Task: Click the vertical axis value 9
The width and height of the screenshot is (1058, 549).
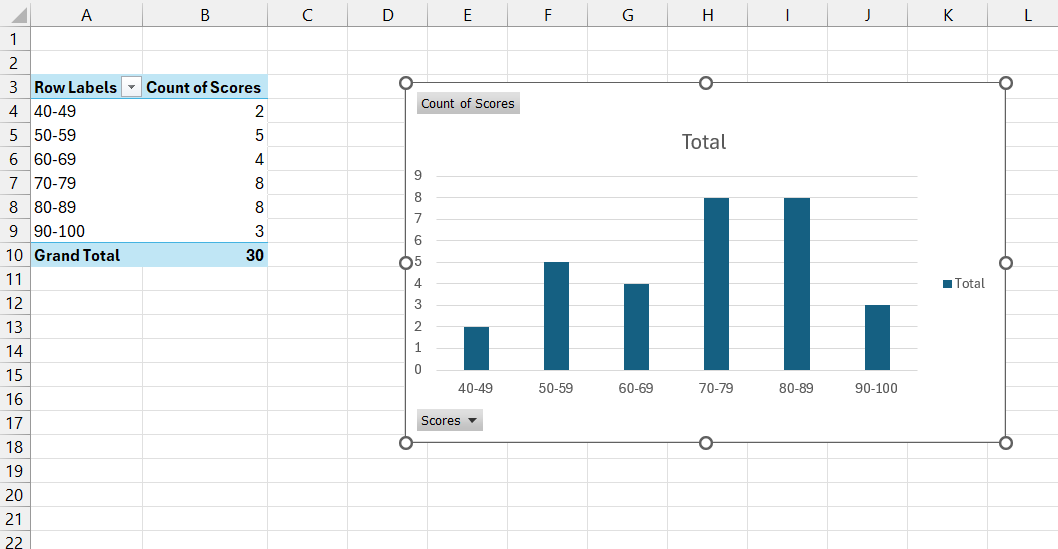Action: pyautogui.click(x=418, y=176)
